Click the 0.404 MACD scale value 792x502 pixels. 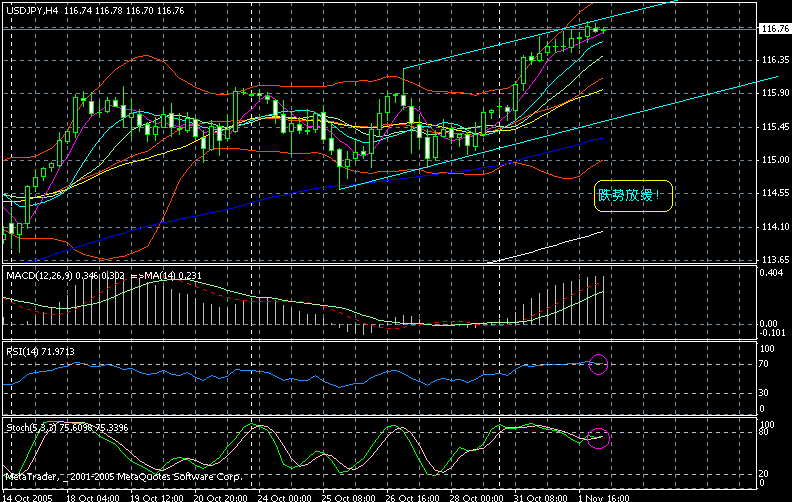point(771,273)
